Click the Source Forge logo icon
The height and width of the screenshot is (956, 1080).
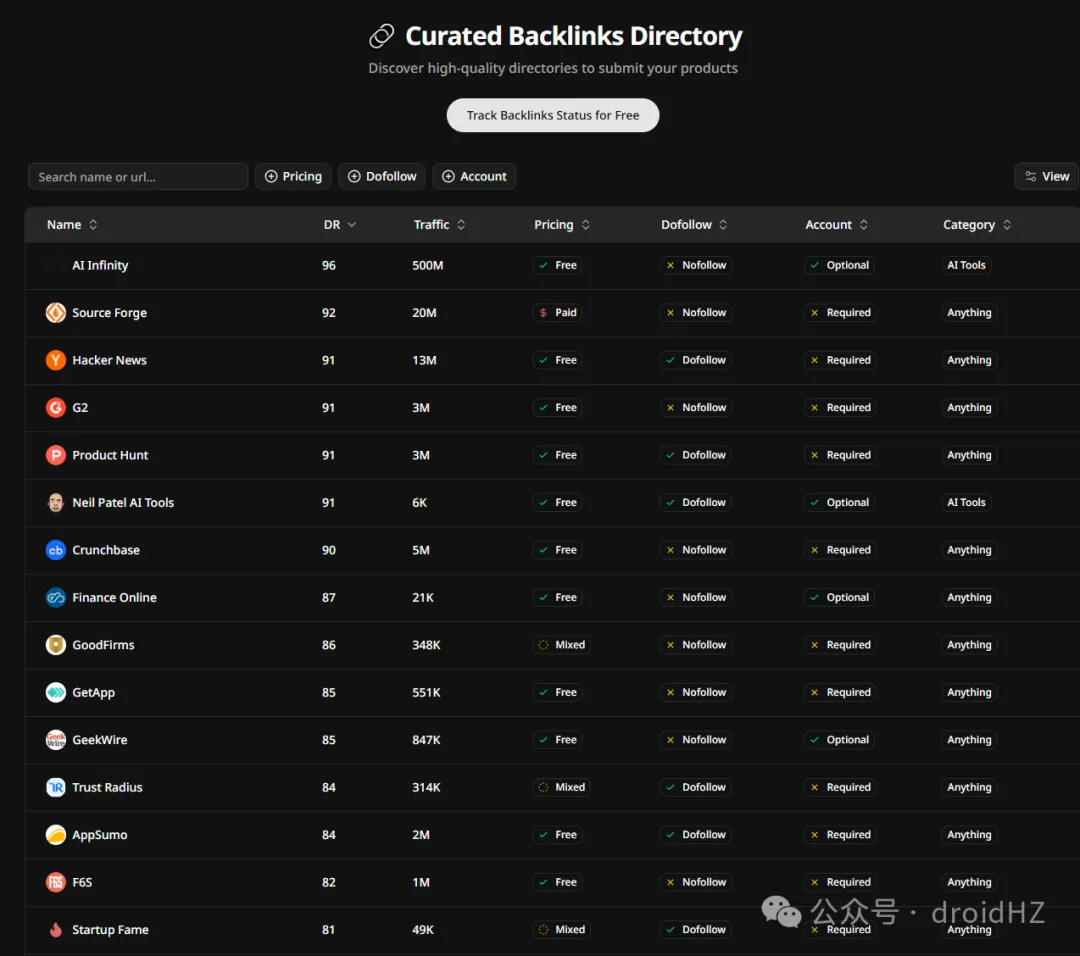point(56,313)
